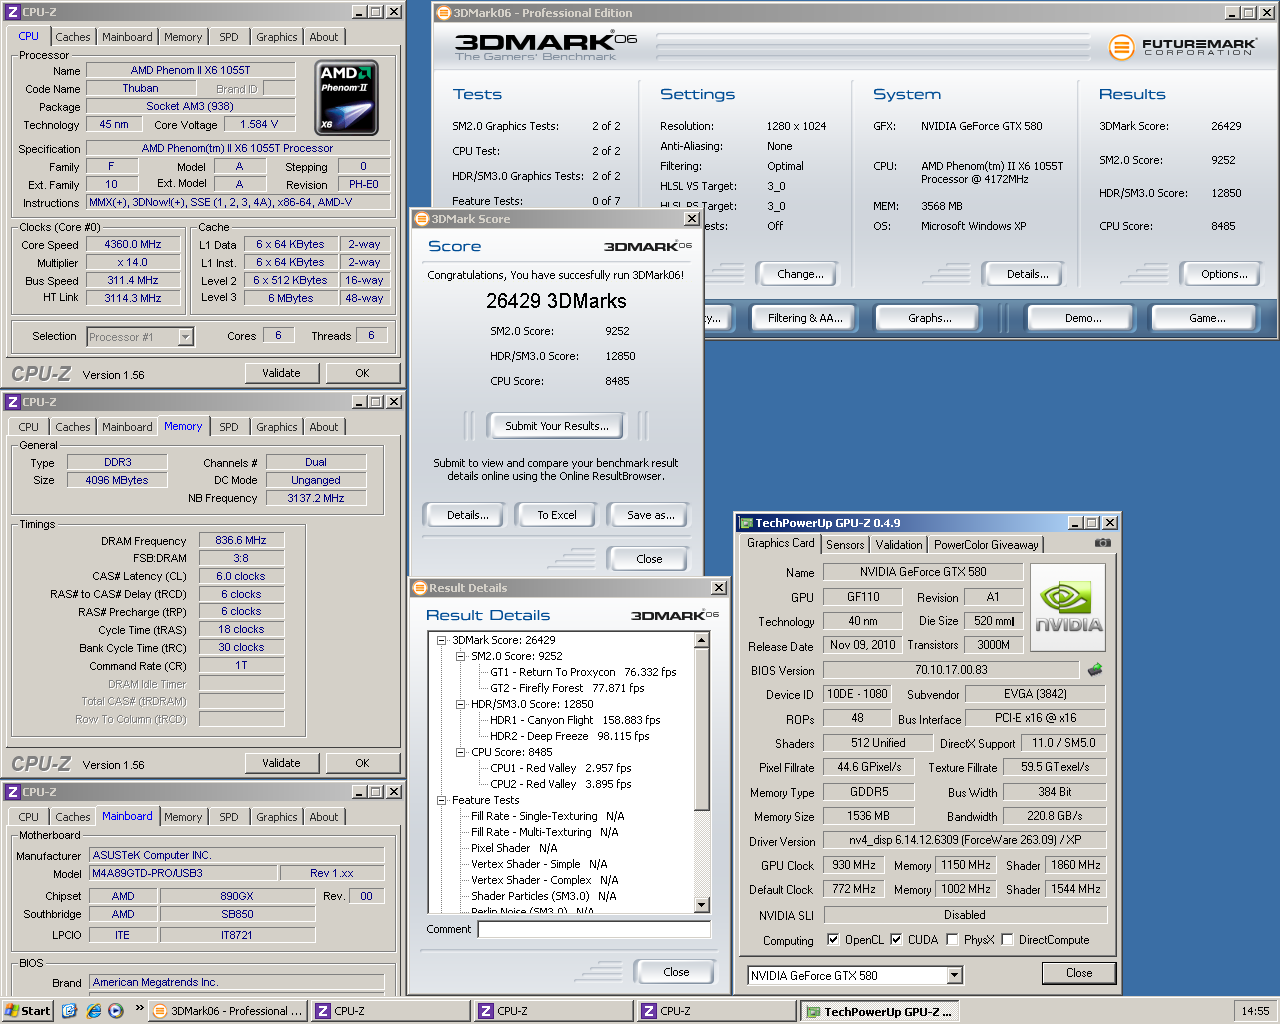Image resolution: width=1280 pixels, height=1024 pixels.
Task: Click To Excel button in score dialog
Action: 557,515
